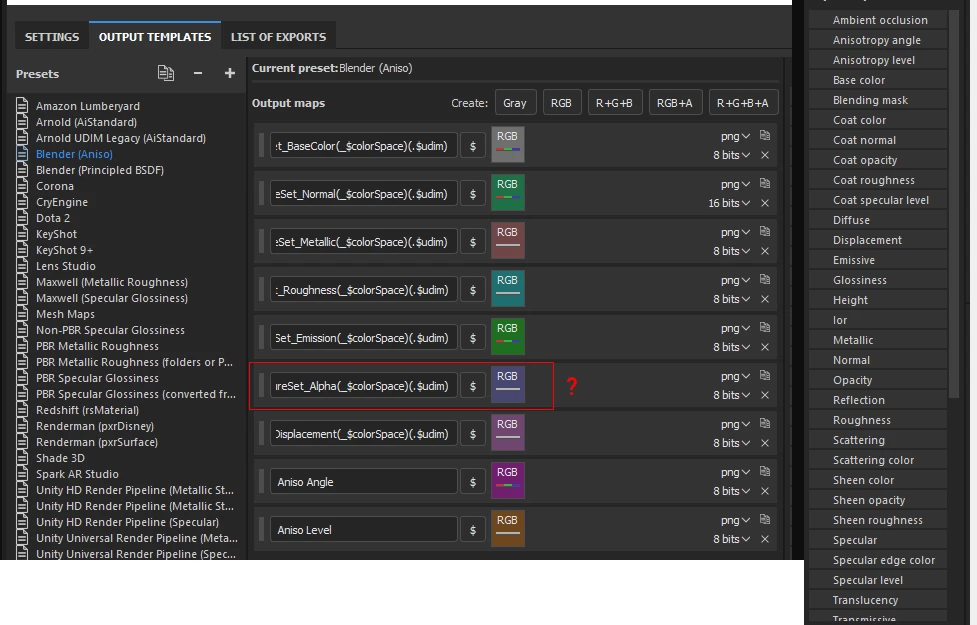Create an R+G+B output map
Image resolution: width=977 pixels, height=625 pixels.
click(614, 103)
